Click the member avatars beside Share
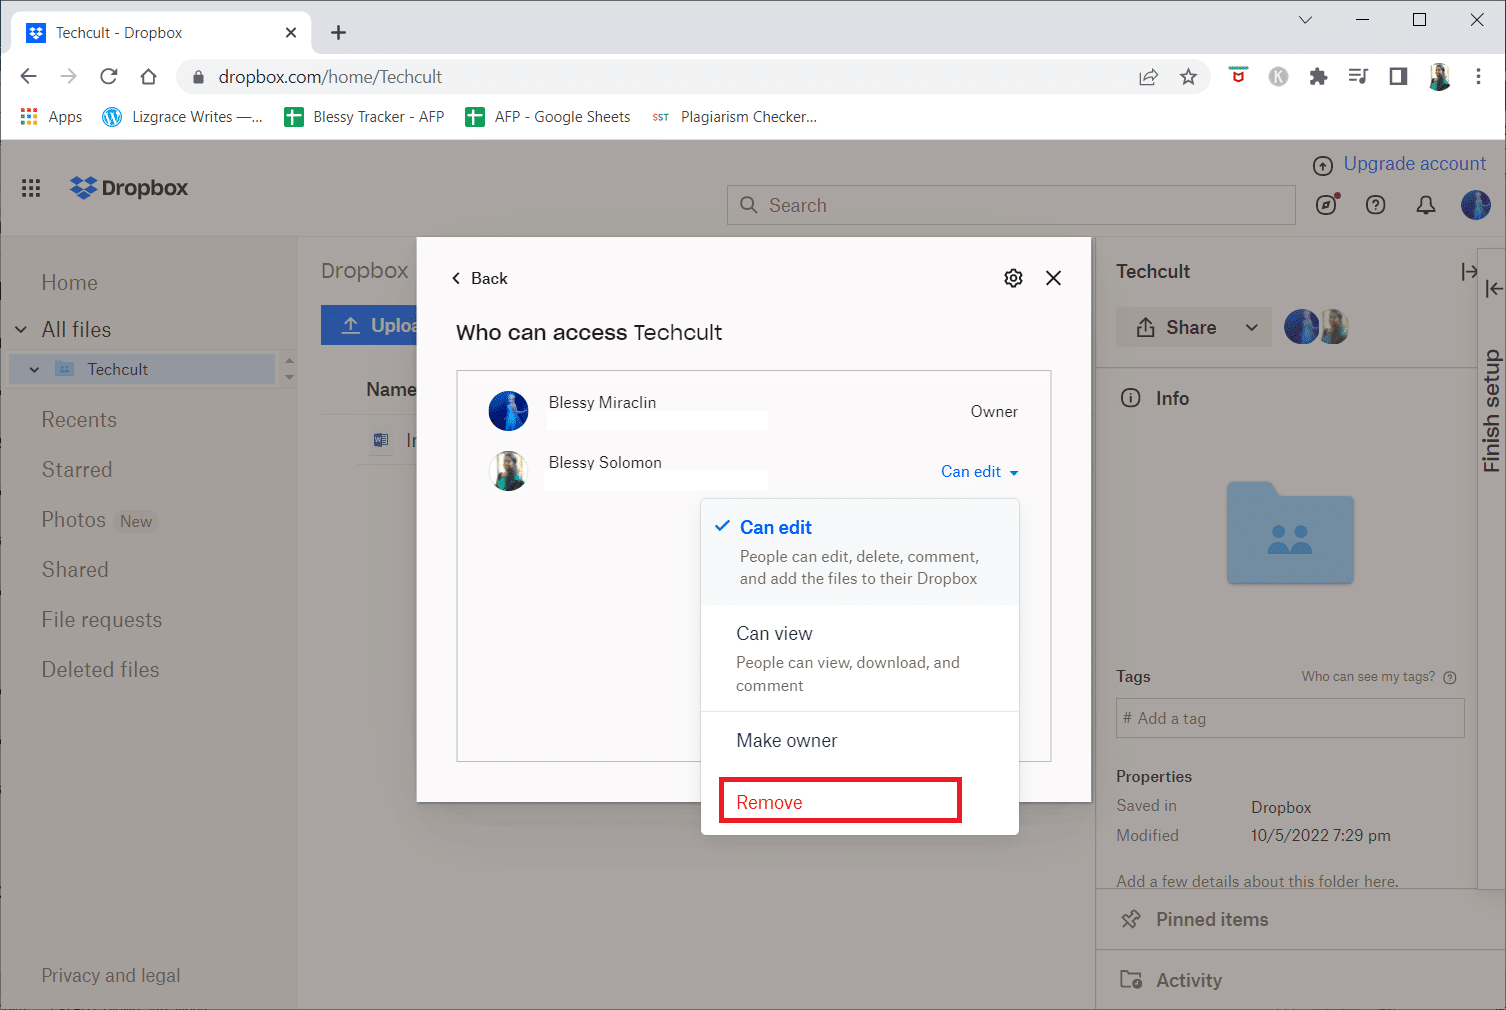The width and height of the screenshot is (1506, 1010). click(x=1317, y=327)
